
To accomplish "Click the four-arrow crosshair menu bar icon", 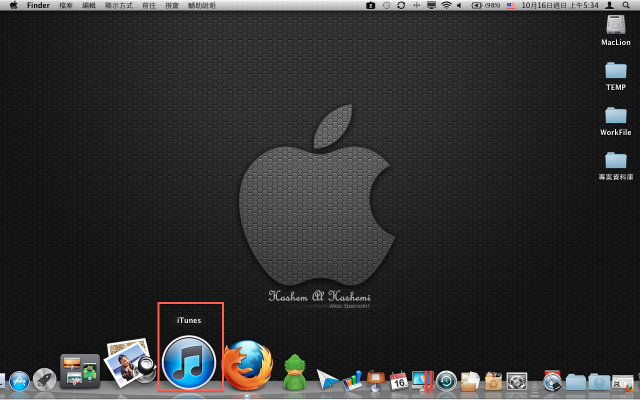I will [x=417, y=5].
